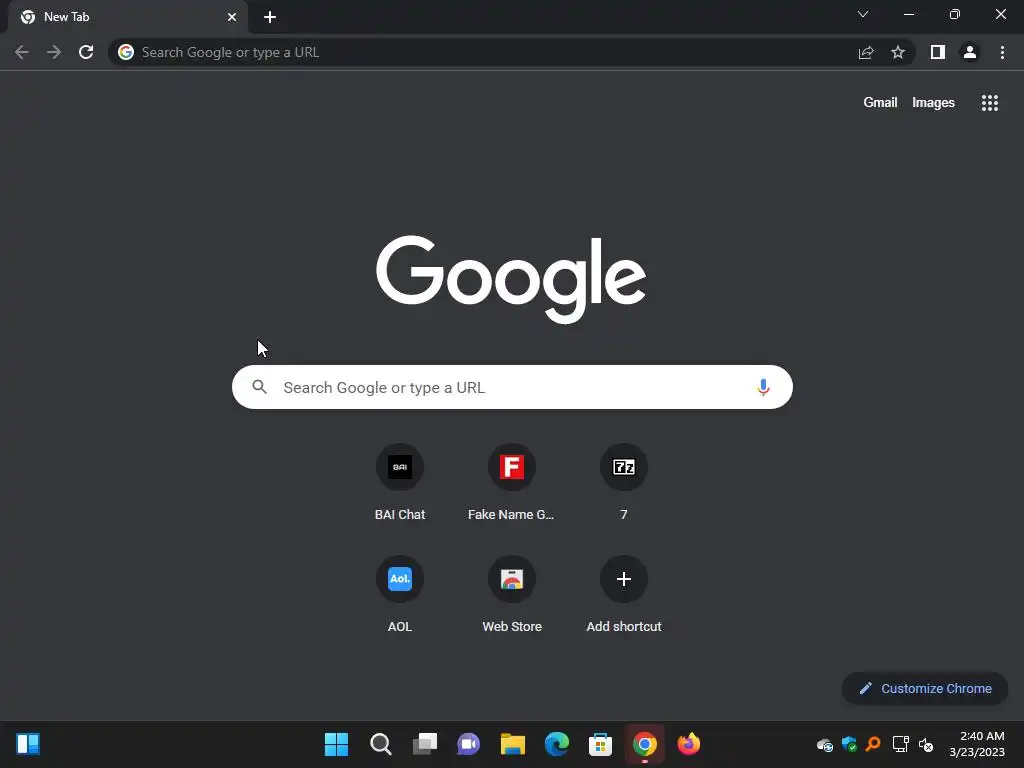Click the muted volume tray icon
The image size is (1024, 768).
926,744
